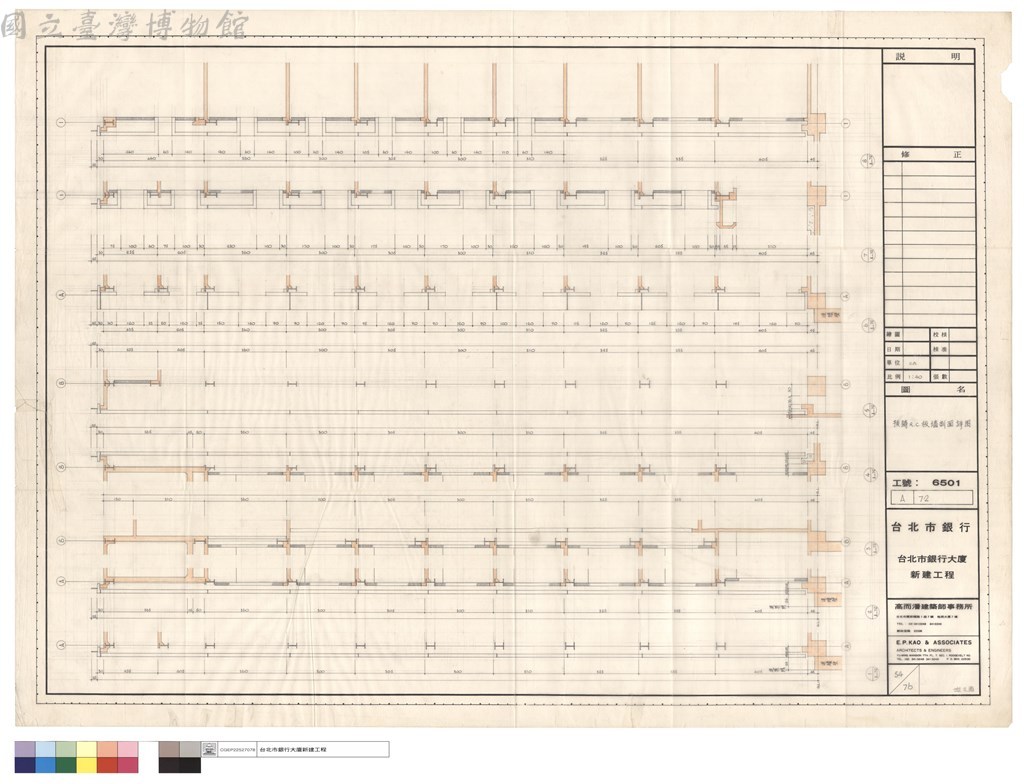Click the 說明 header cell
1024x784 pixels.
929,57
